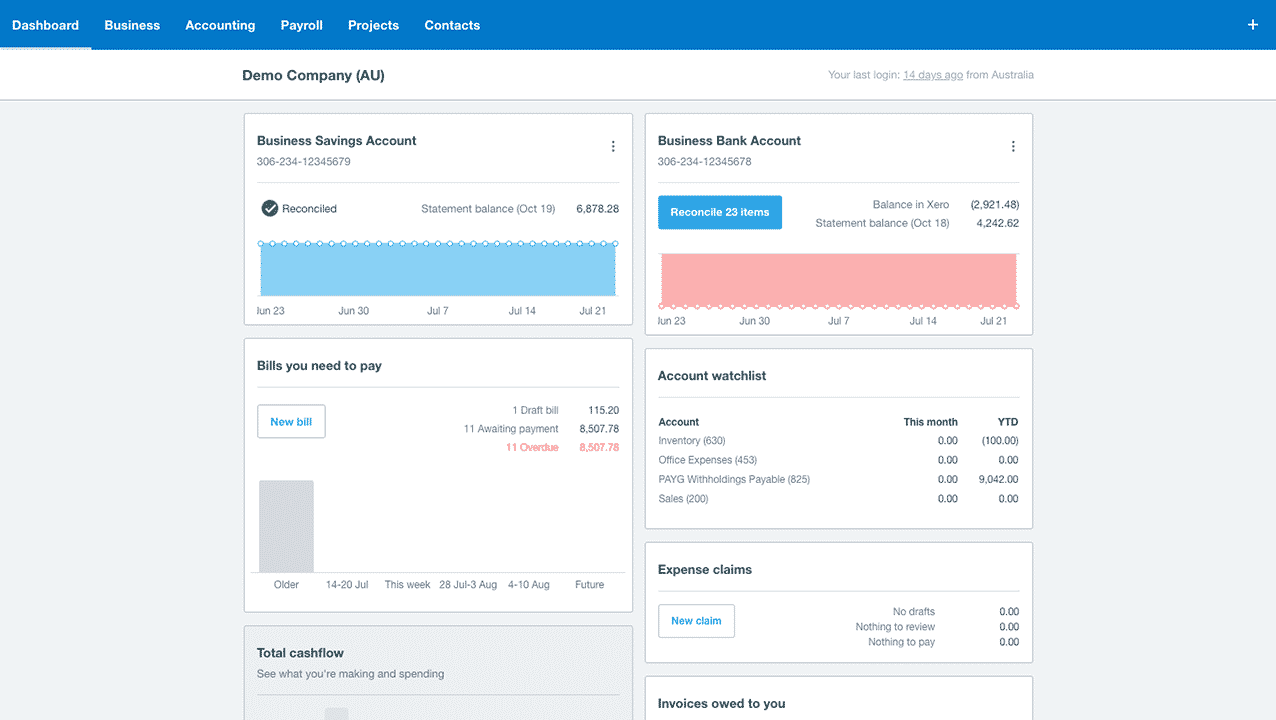Click the 1 Draft bill link
Viewport: 1276px width, 720px height.
click(x=535, y=410)
